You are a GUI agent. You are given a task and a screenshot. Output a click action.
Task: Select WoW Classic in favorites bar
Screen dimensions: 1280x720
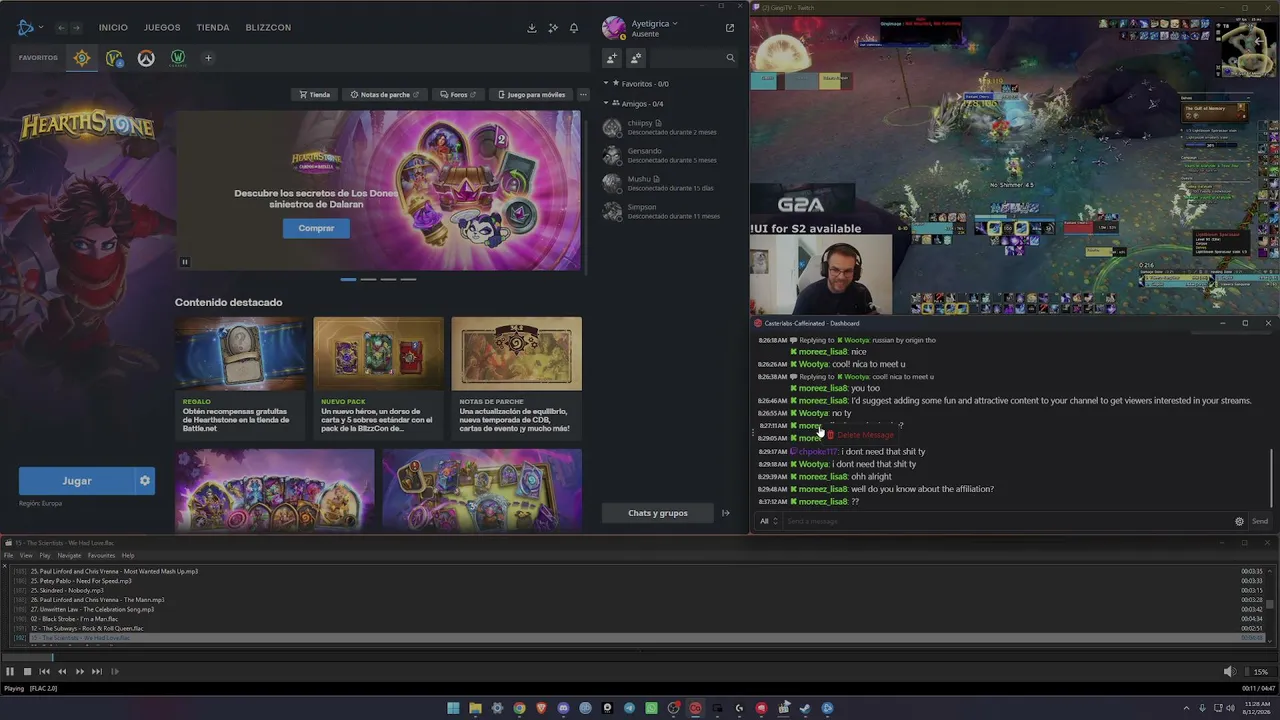(178, 58)
